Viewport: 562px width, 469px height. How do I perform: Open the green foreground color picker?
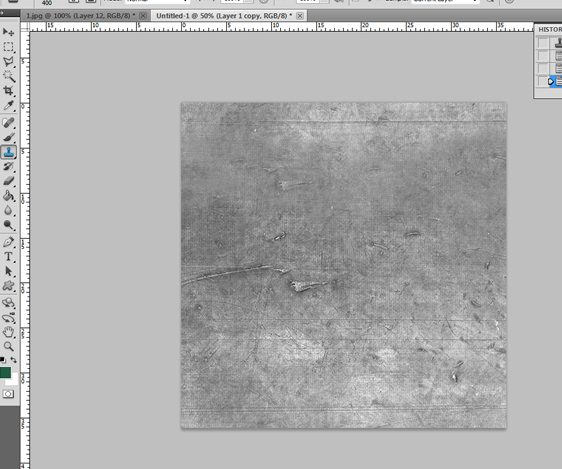click(5, 372)
